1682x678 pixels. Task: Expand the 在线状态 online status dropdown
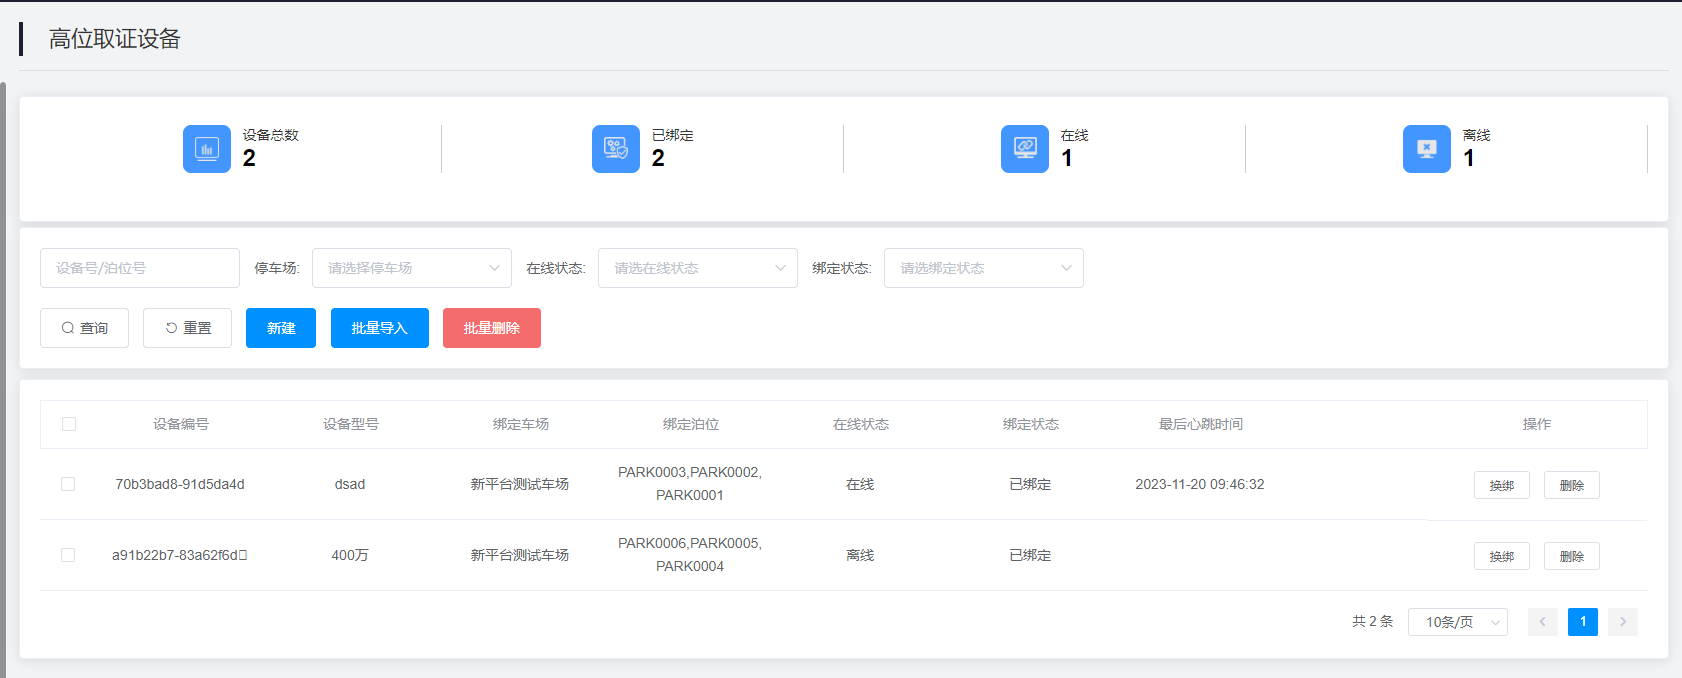[x=697, y=268]
